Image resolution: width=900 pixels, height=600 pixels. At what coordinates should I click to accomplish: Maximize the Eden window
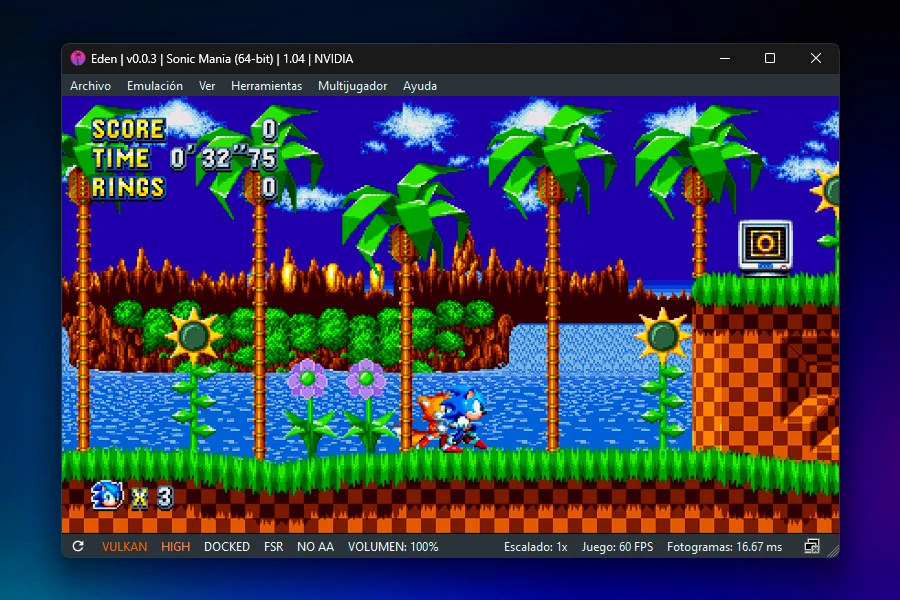[x=770, y=59]
